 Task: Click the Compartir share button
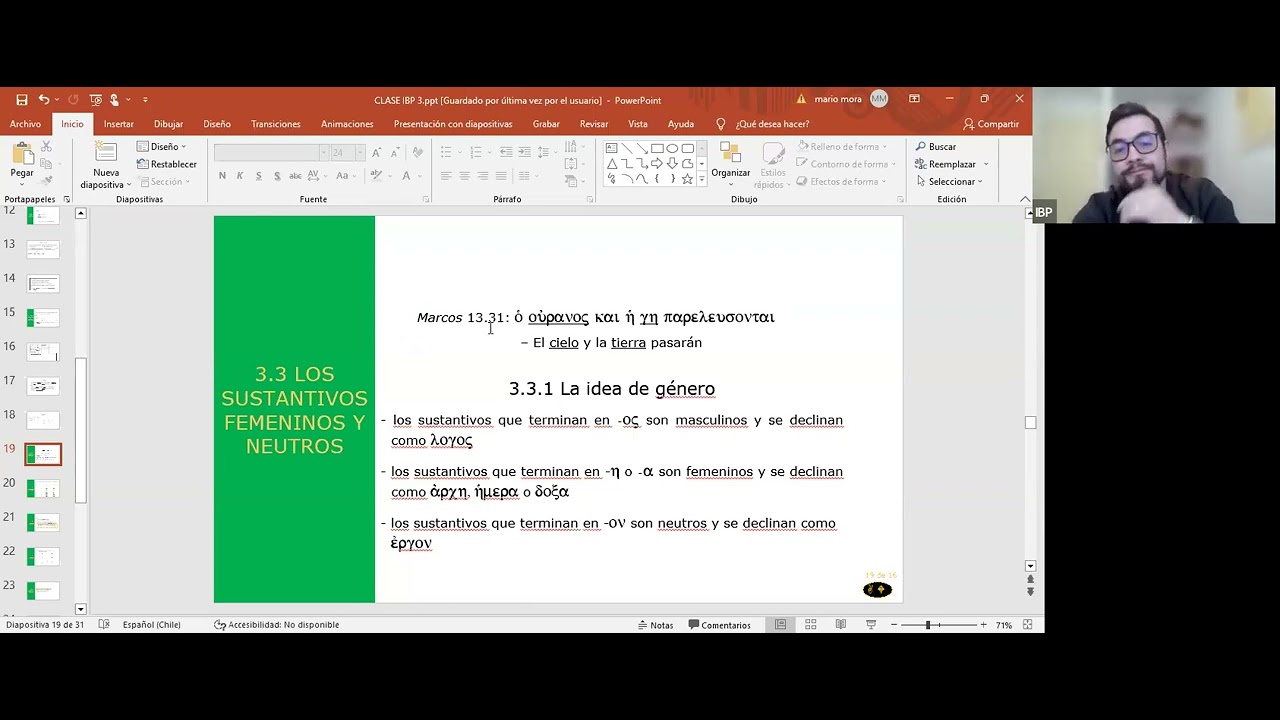(991, 124)
